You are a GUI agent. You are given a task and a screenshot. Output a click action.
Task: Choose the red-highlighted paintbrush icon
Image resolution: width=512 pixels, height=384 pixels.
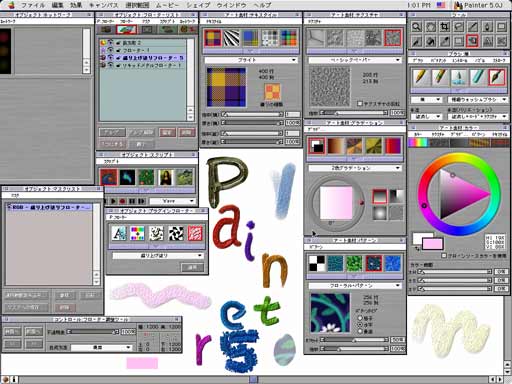coord(497,77)
